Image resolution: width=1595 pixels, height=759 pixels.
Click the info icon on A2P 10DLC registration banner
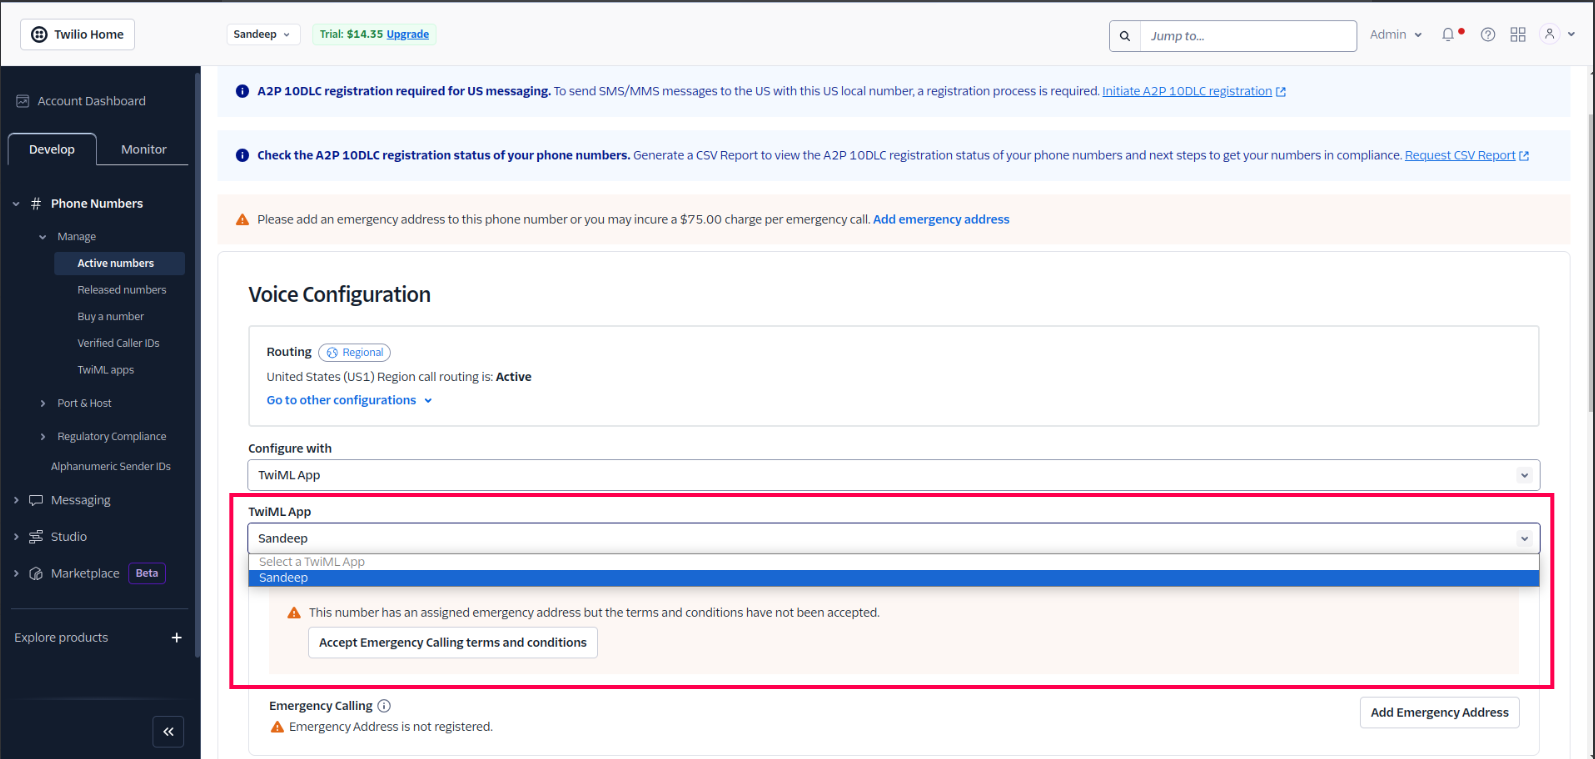coord(242,91)
